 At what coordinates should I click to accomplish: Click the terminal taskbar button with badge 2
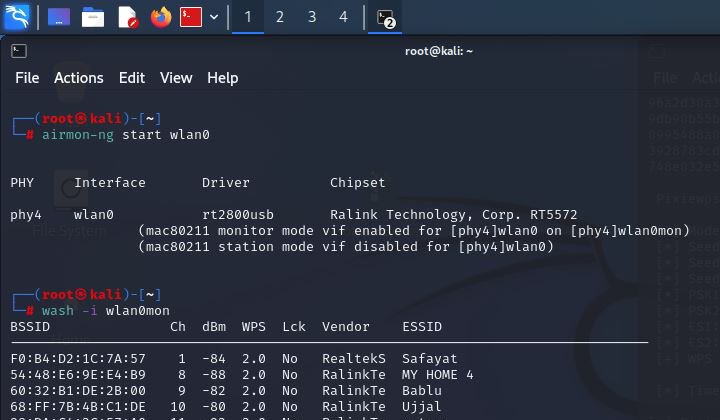click(x=385, y=18)
